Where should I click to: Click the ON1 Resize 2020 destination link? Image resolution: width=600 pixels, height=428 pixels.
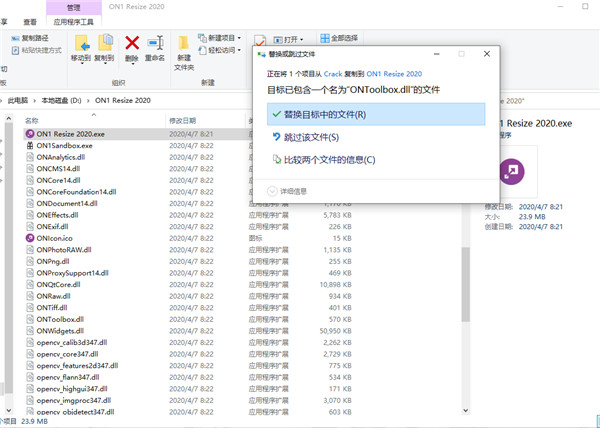pyautogui.click(x=394, y=74)
